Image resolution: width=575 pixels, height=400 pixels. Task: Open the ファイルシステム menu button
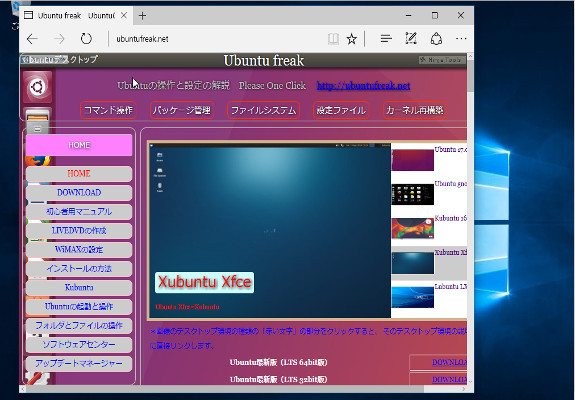(263, 110)
